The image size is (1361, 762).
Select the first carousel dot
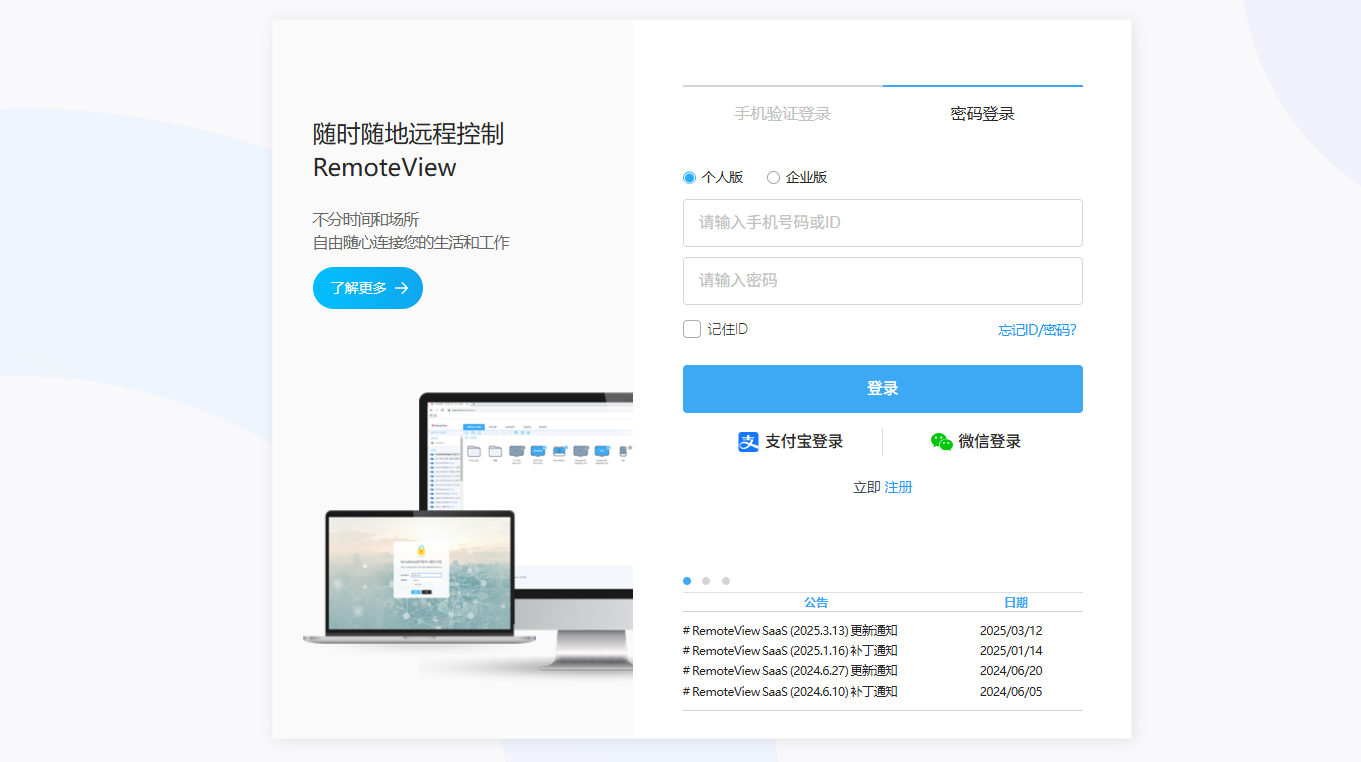point(687,581)
